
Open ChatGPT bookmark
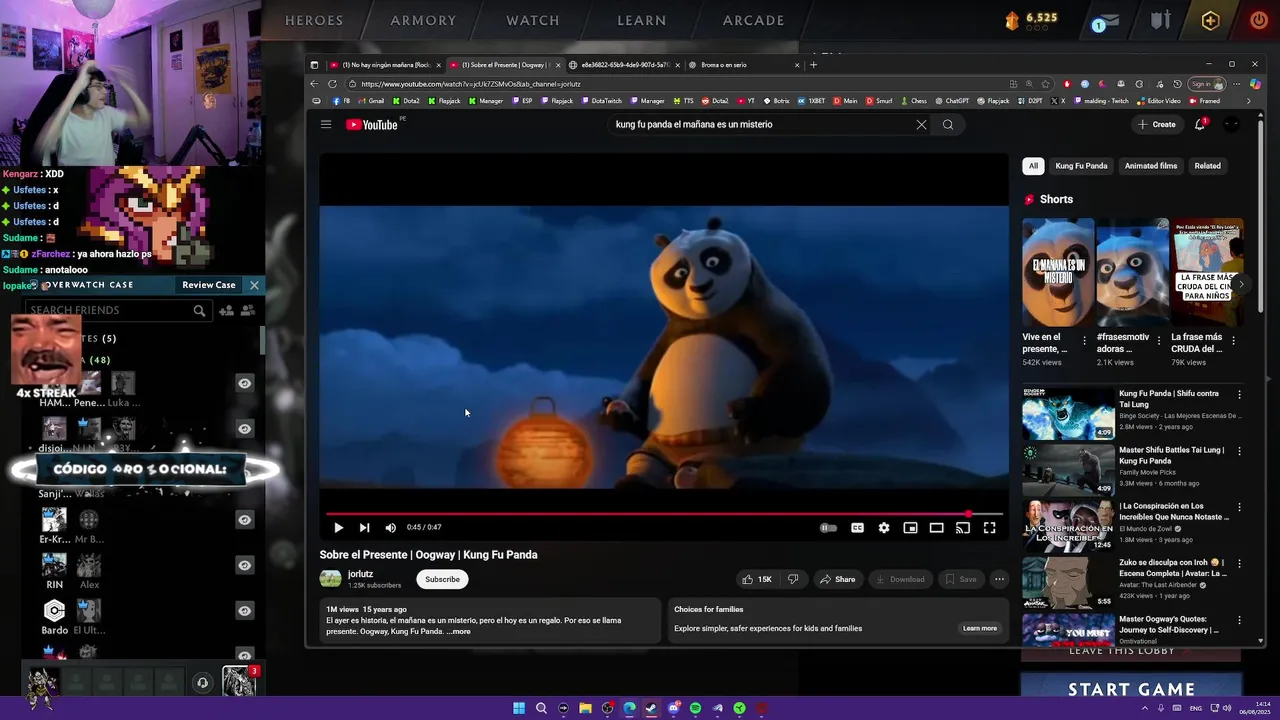(x=952, y=101)
